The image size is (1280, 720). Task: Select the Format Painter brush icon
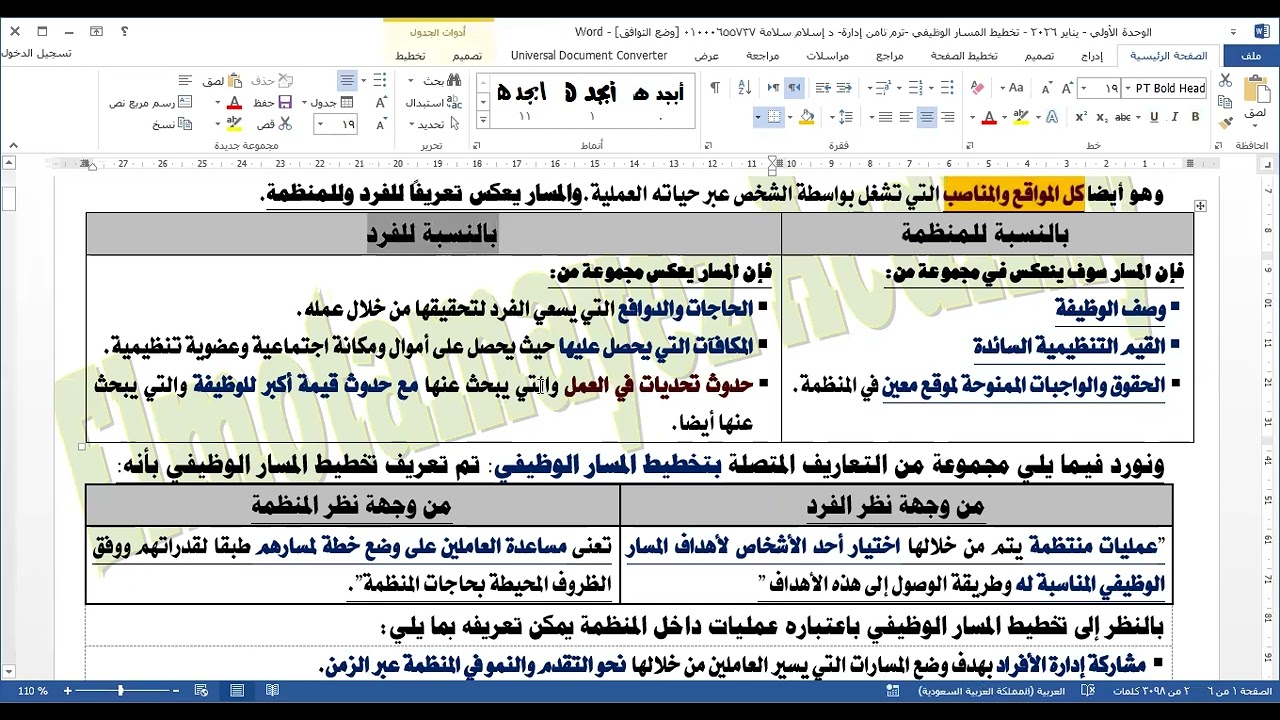pos(1225,123)
